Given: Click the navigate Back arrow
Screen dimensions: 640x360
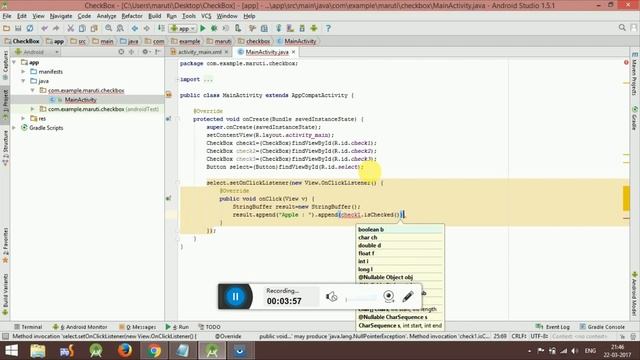Looking at the screenshot, I should point(135,28).
